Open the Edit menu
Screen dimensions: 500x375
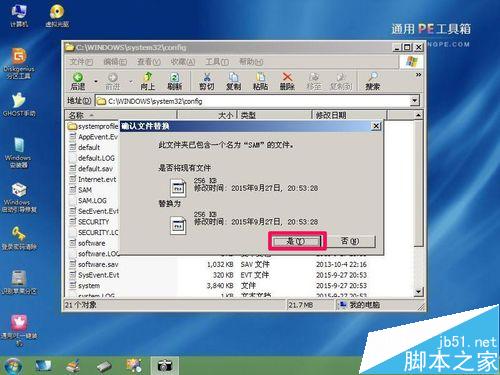tap(115, 62)
